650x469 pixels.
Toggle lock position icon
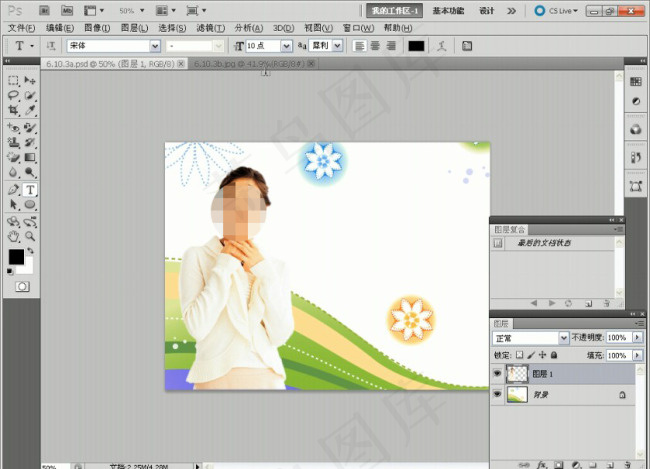(x=542, y=355)
